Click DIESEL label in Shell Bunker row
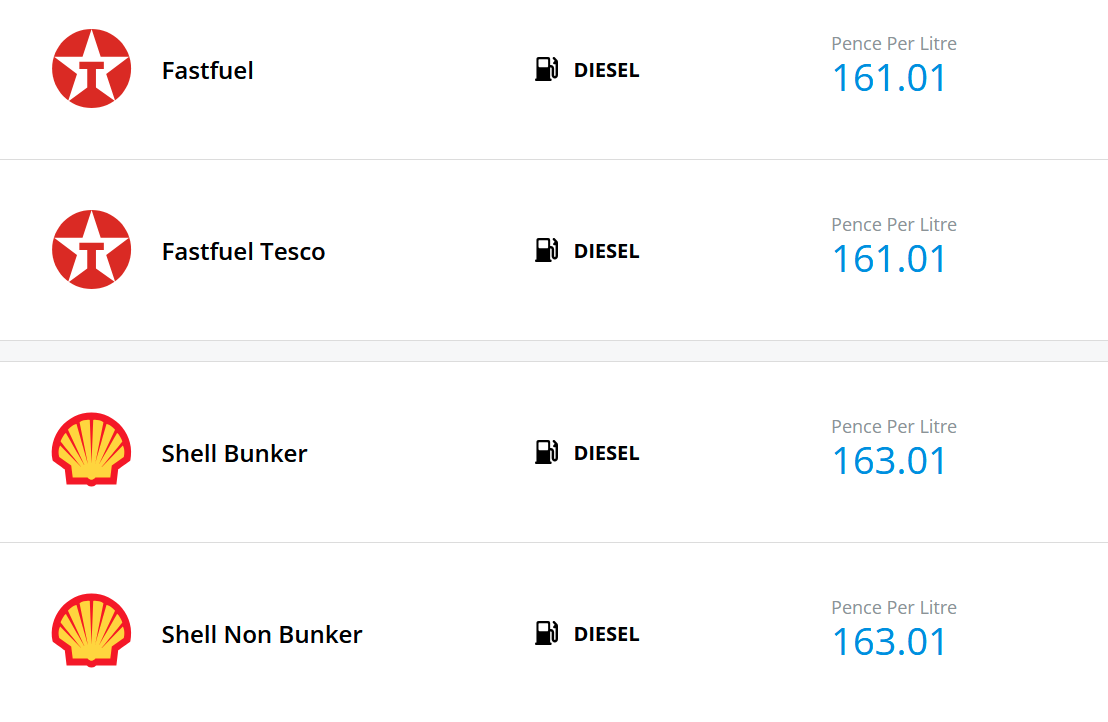The image size is (1108, 722). [x=606, y=454]
